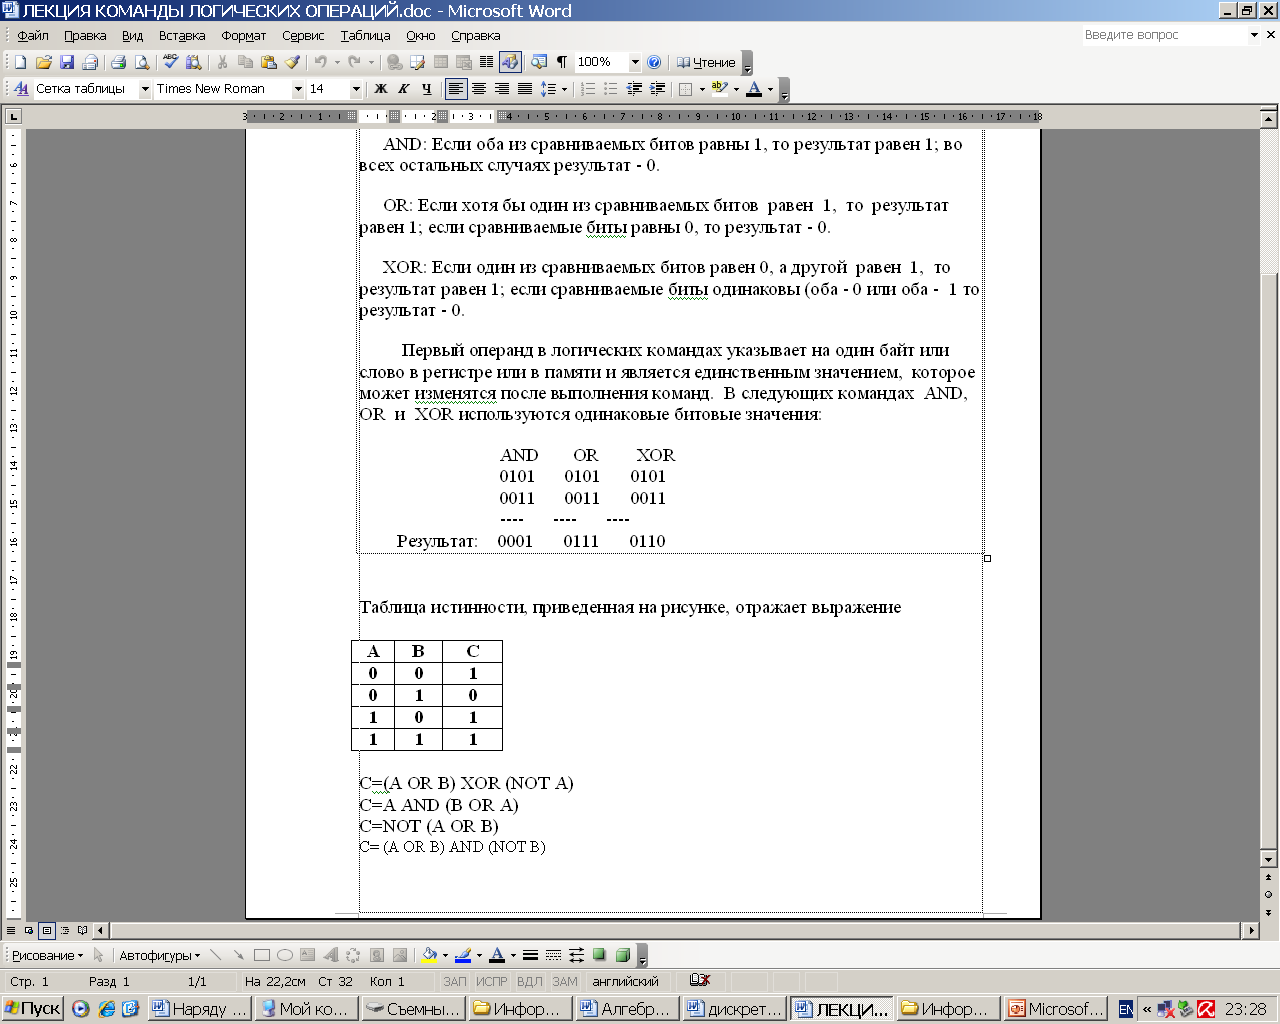The height and width of the screenshot is (1024, 1280).
Task: Click the Open file folder icon
Action: (x=43, y=62)
